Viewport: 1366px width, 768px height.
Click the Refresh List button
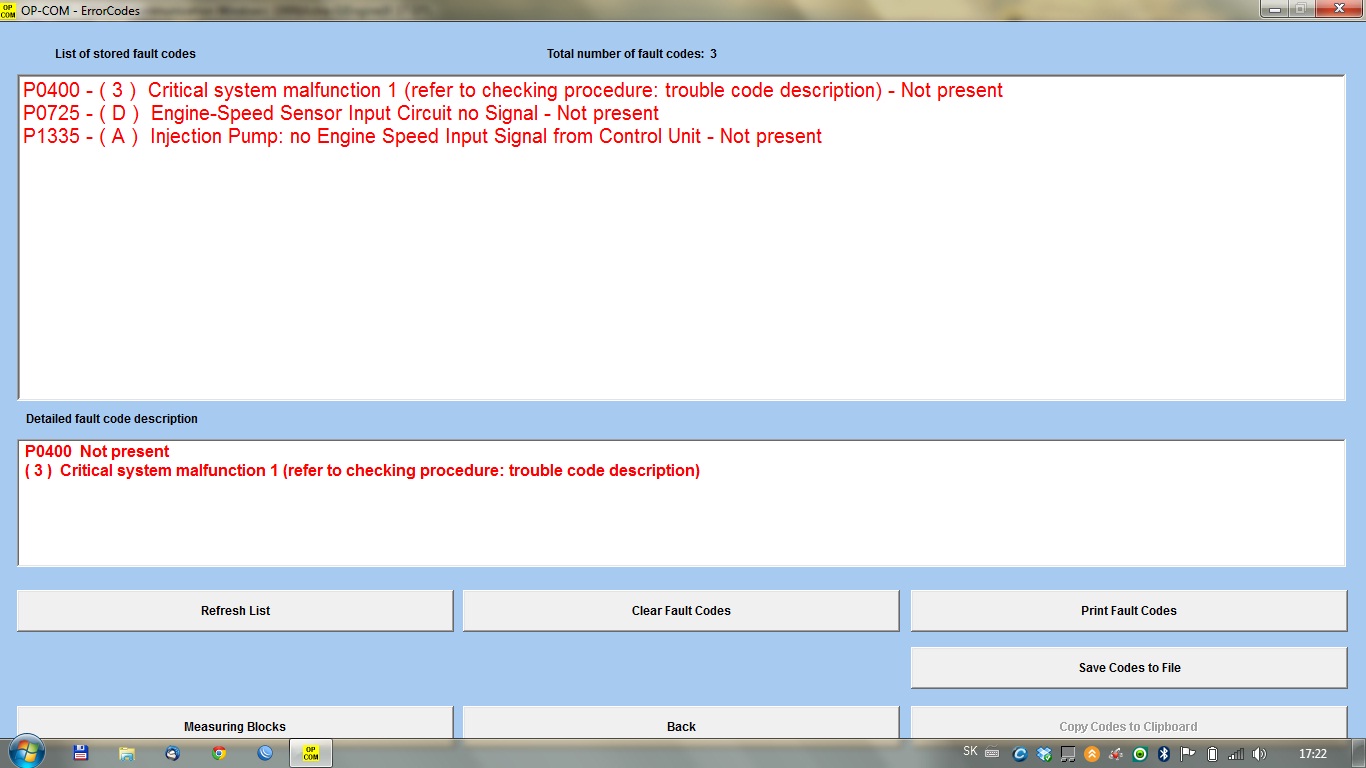tap(235, 611)
